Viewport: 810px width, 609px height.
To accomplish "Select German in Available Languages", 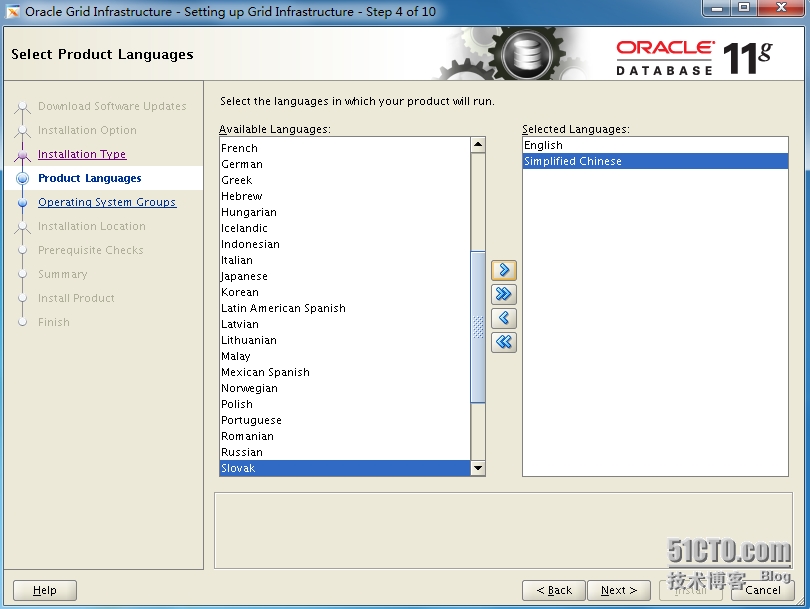I will coord(345,164).
